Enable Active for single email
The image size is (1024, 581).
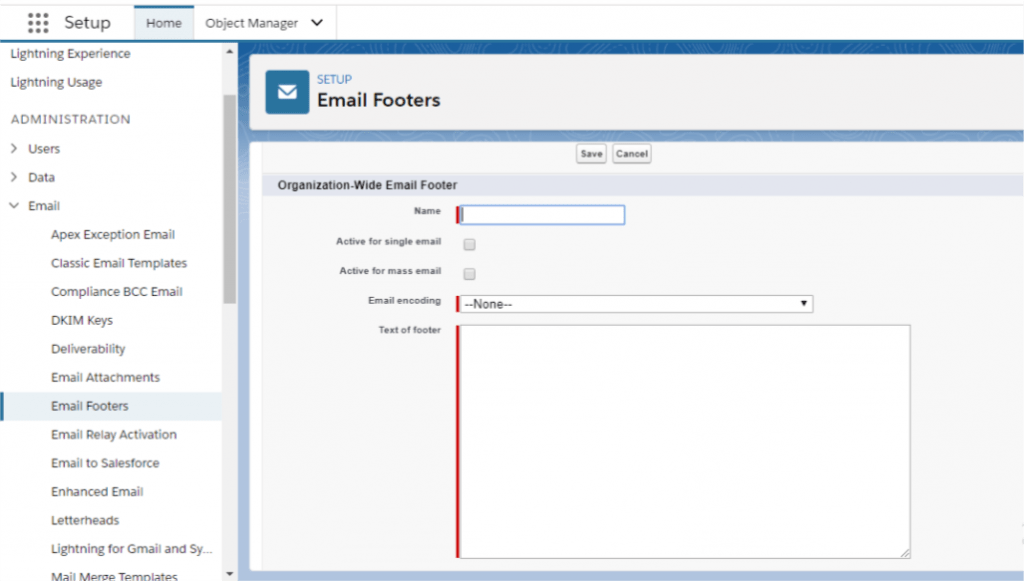(x=468, y=243)
